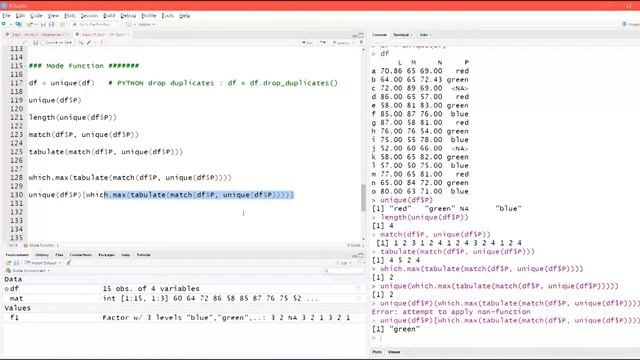Open the View menu
The height and width of the screenshot is (360, 640).
coord(53,16)
